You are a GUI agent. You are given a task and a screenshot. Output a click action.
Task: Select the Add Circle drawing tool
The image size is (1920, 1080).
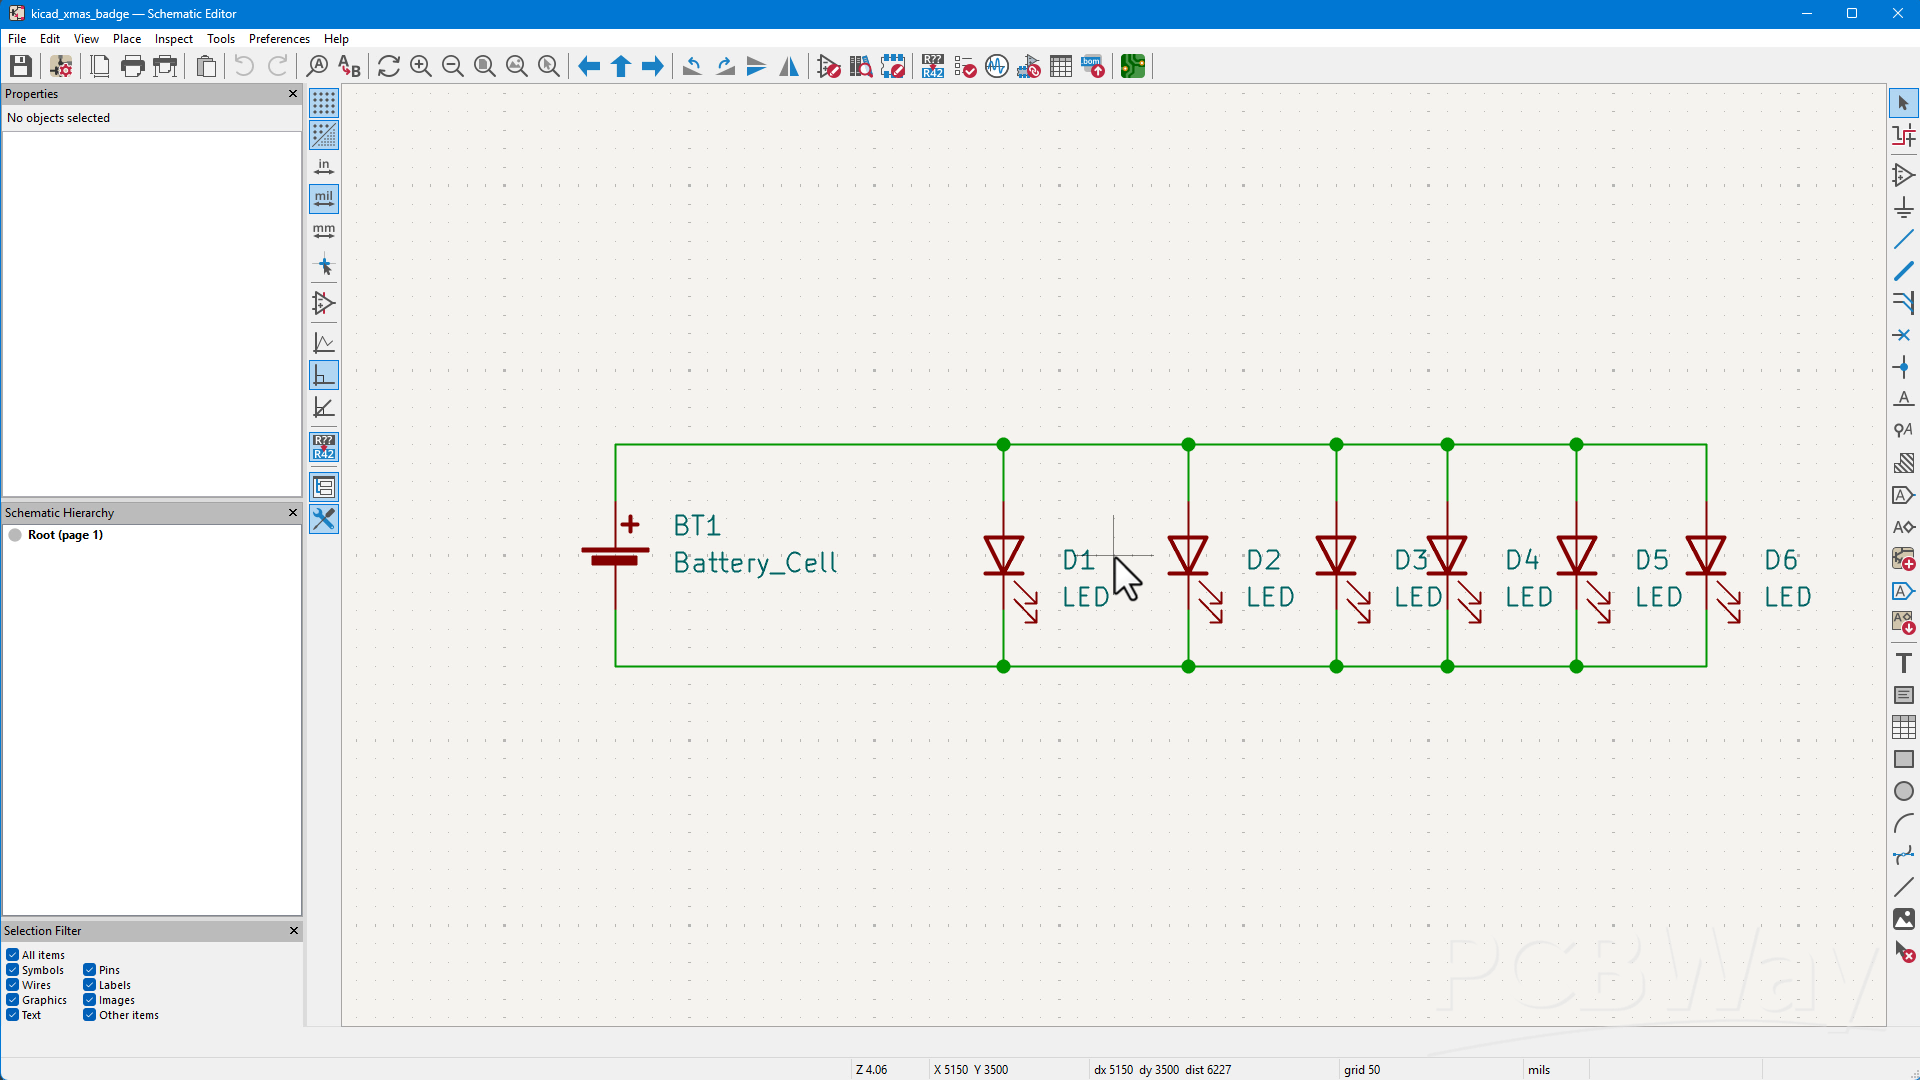(x=1903, y=791)
